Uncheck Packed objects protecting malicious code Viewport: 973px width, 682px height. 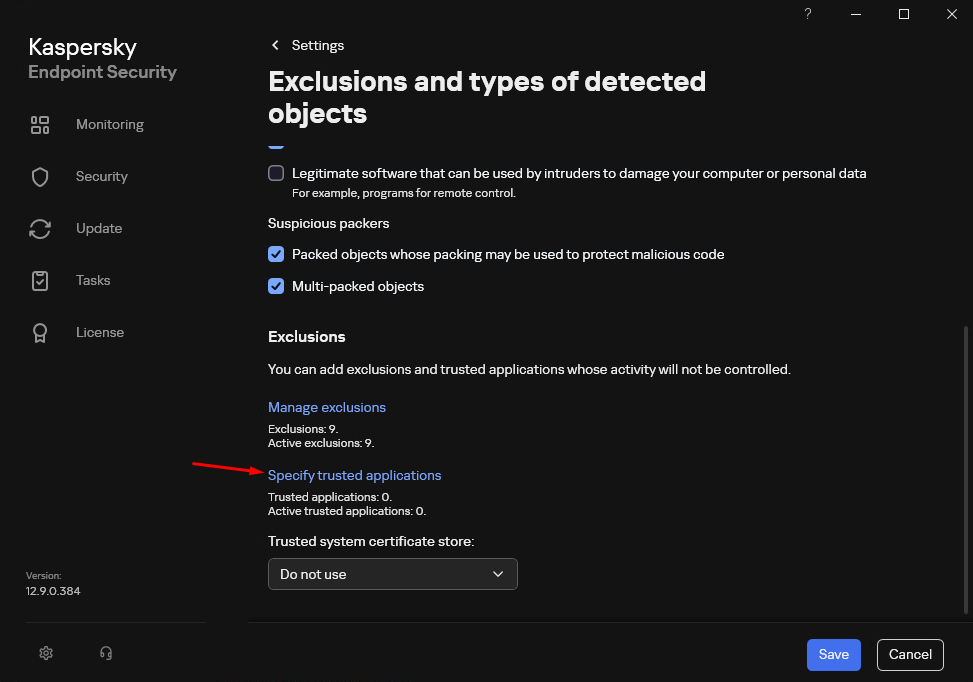(276, 254)
